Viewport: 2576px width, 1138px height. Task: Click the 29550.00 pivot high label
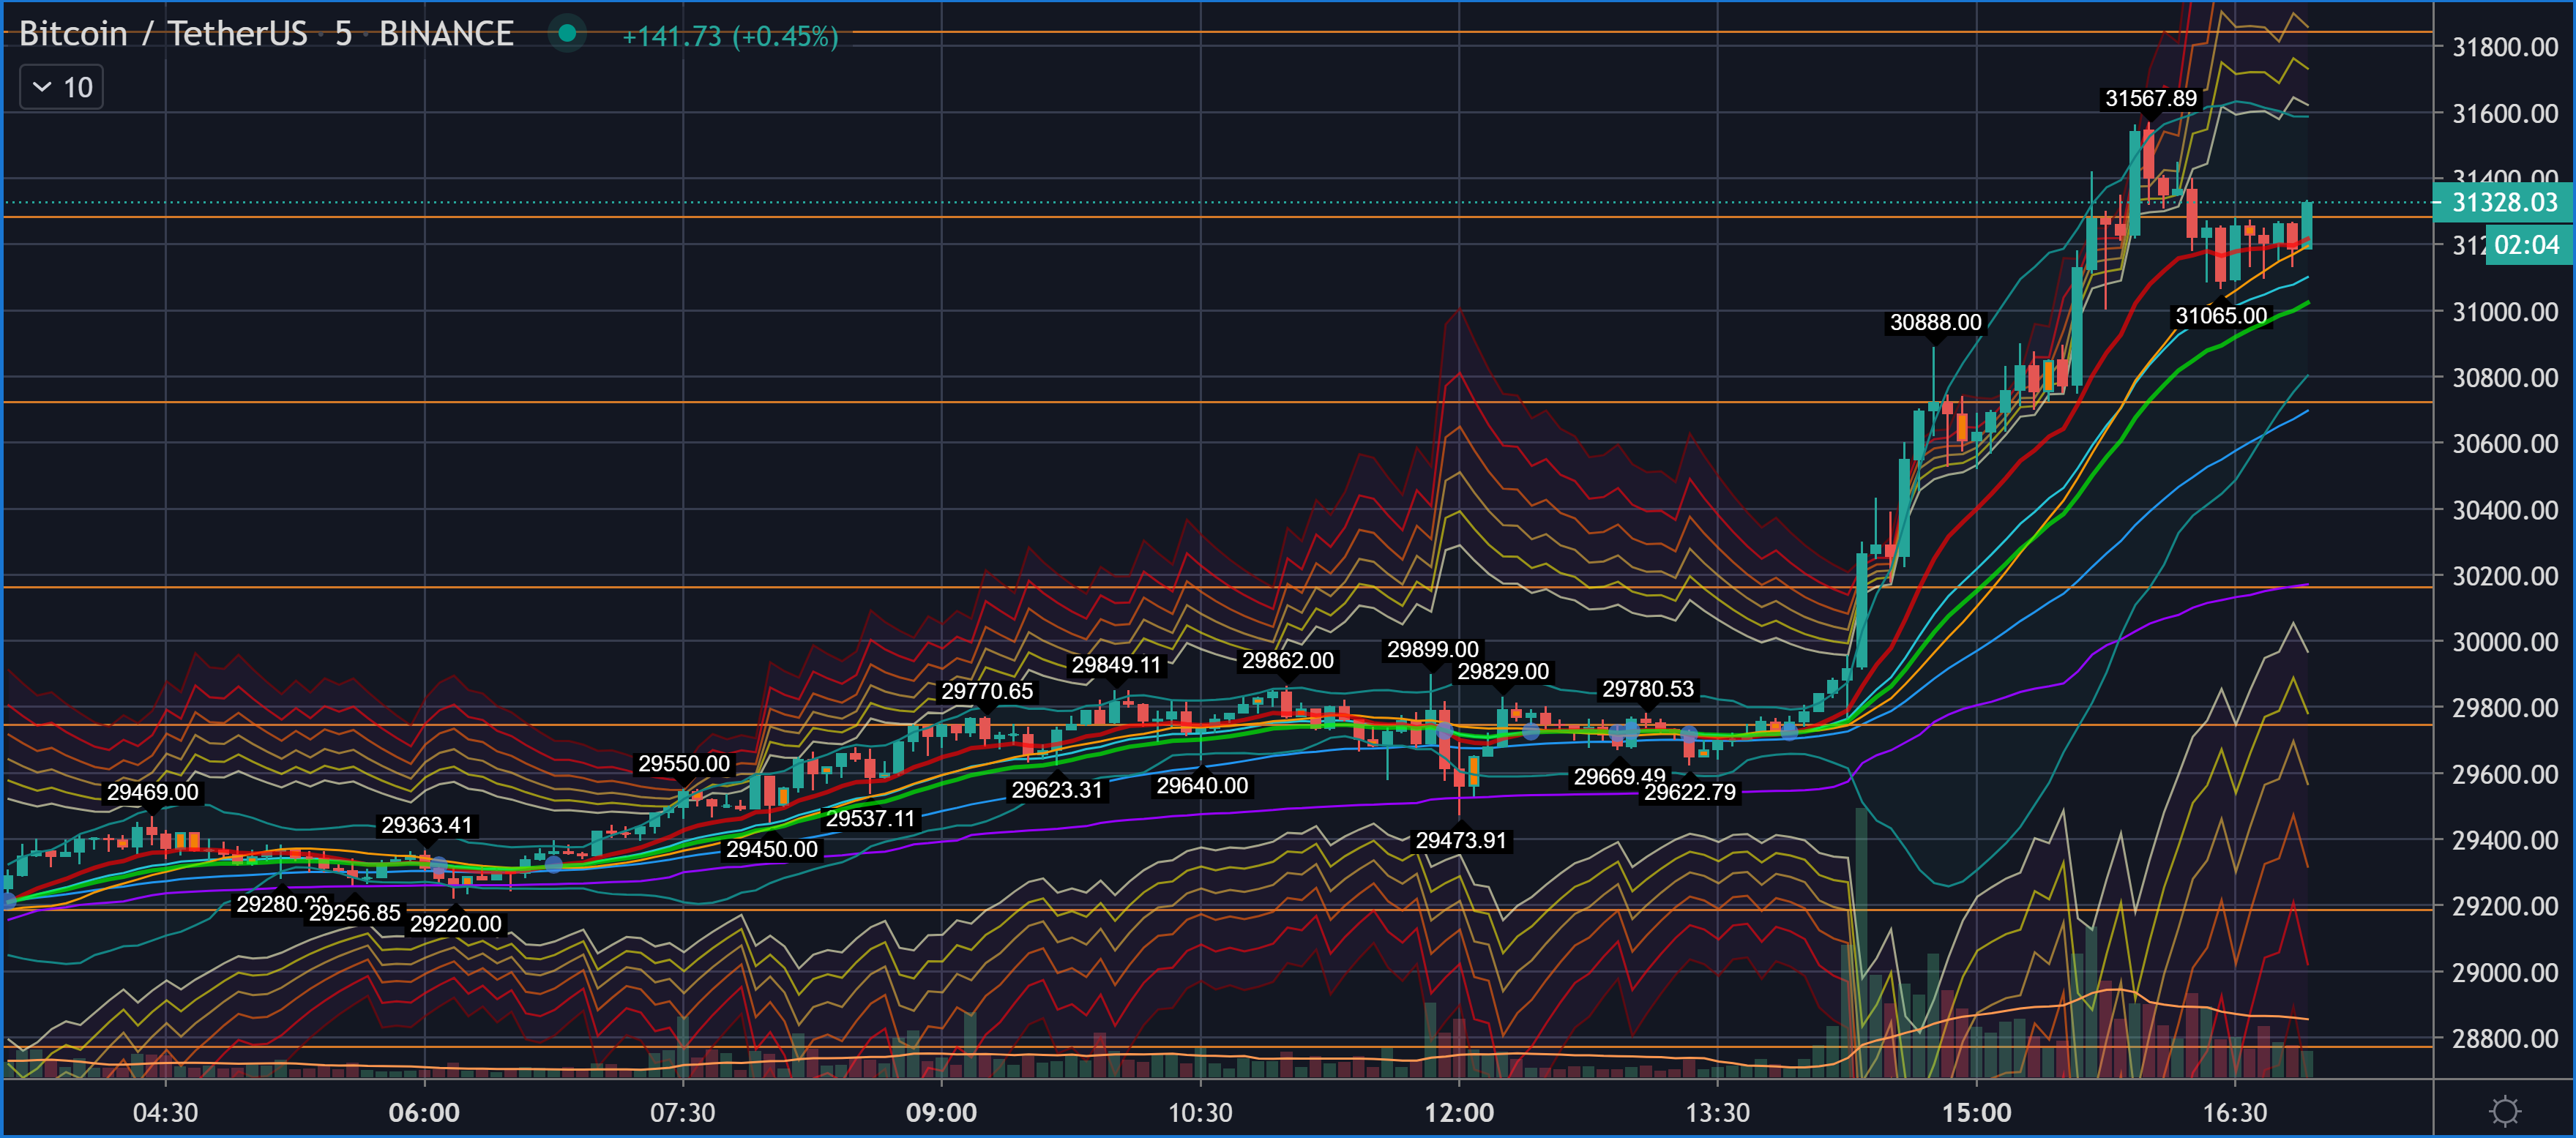point(684,764)
